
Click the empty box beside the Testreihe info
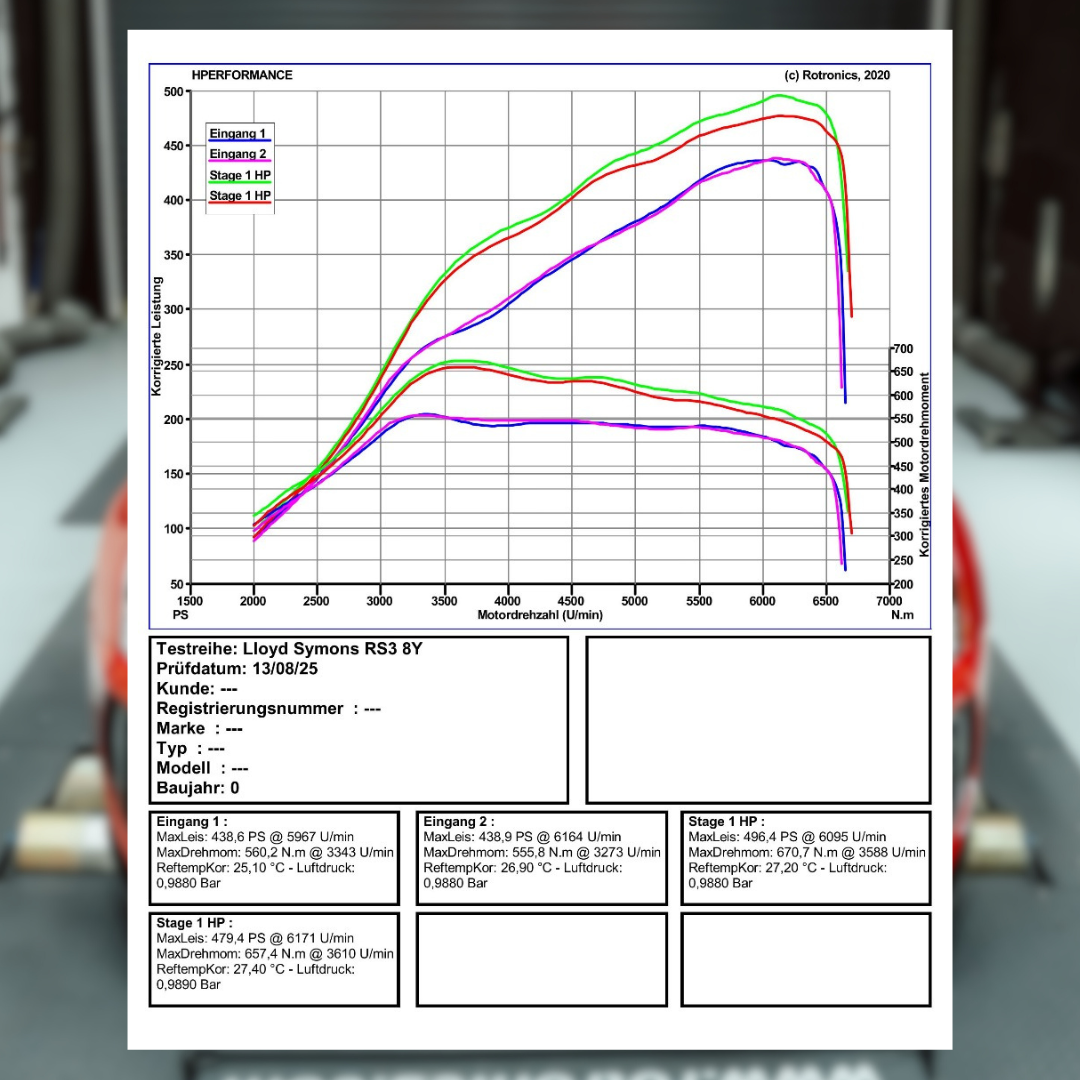pos(757,720)
